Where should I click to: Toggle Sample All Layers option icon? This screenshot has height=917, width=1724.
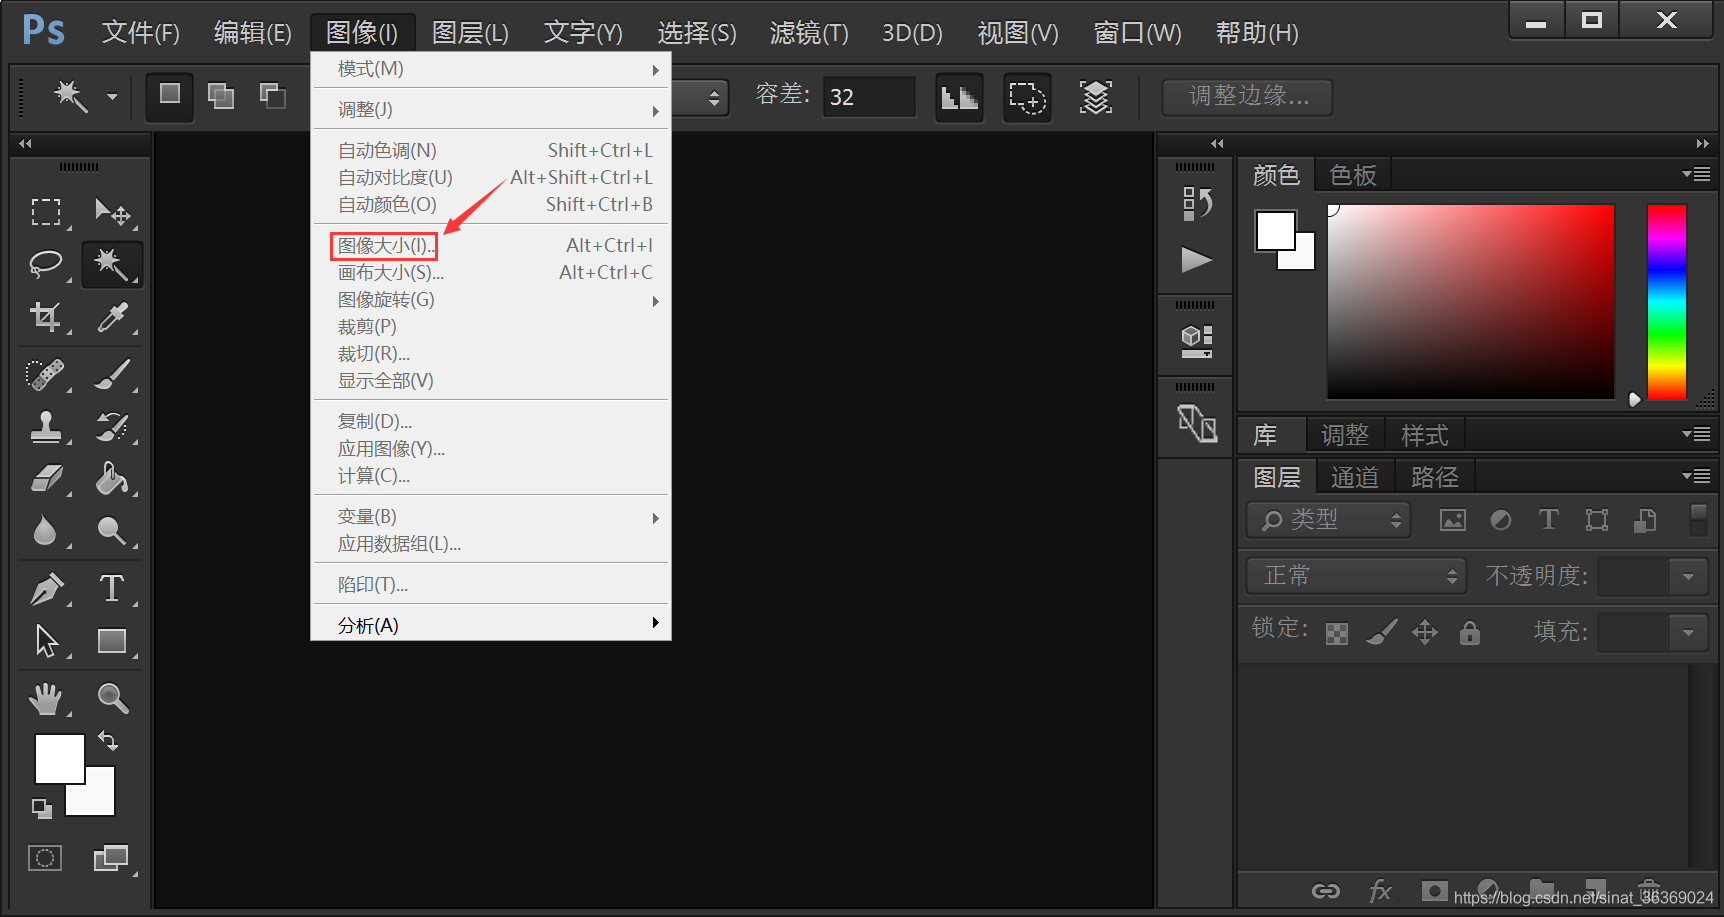[x=1096, y=98]
